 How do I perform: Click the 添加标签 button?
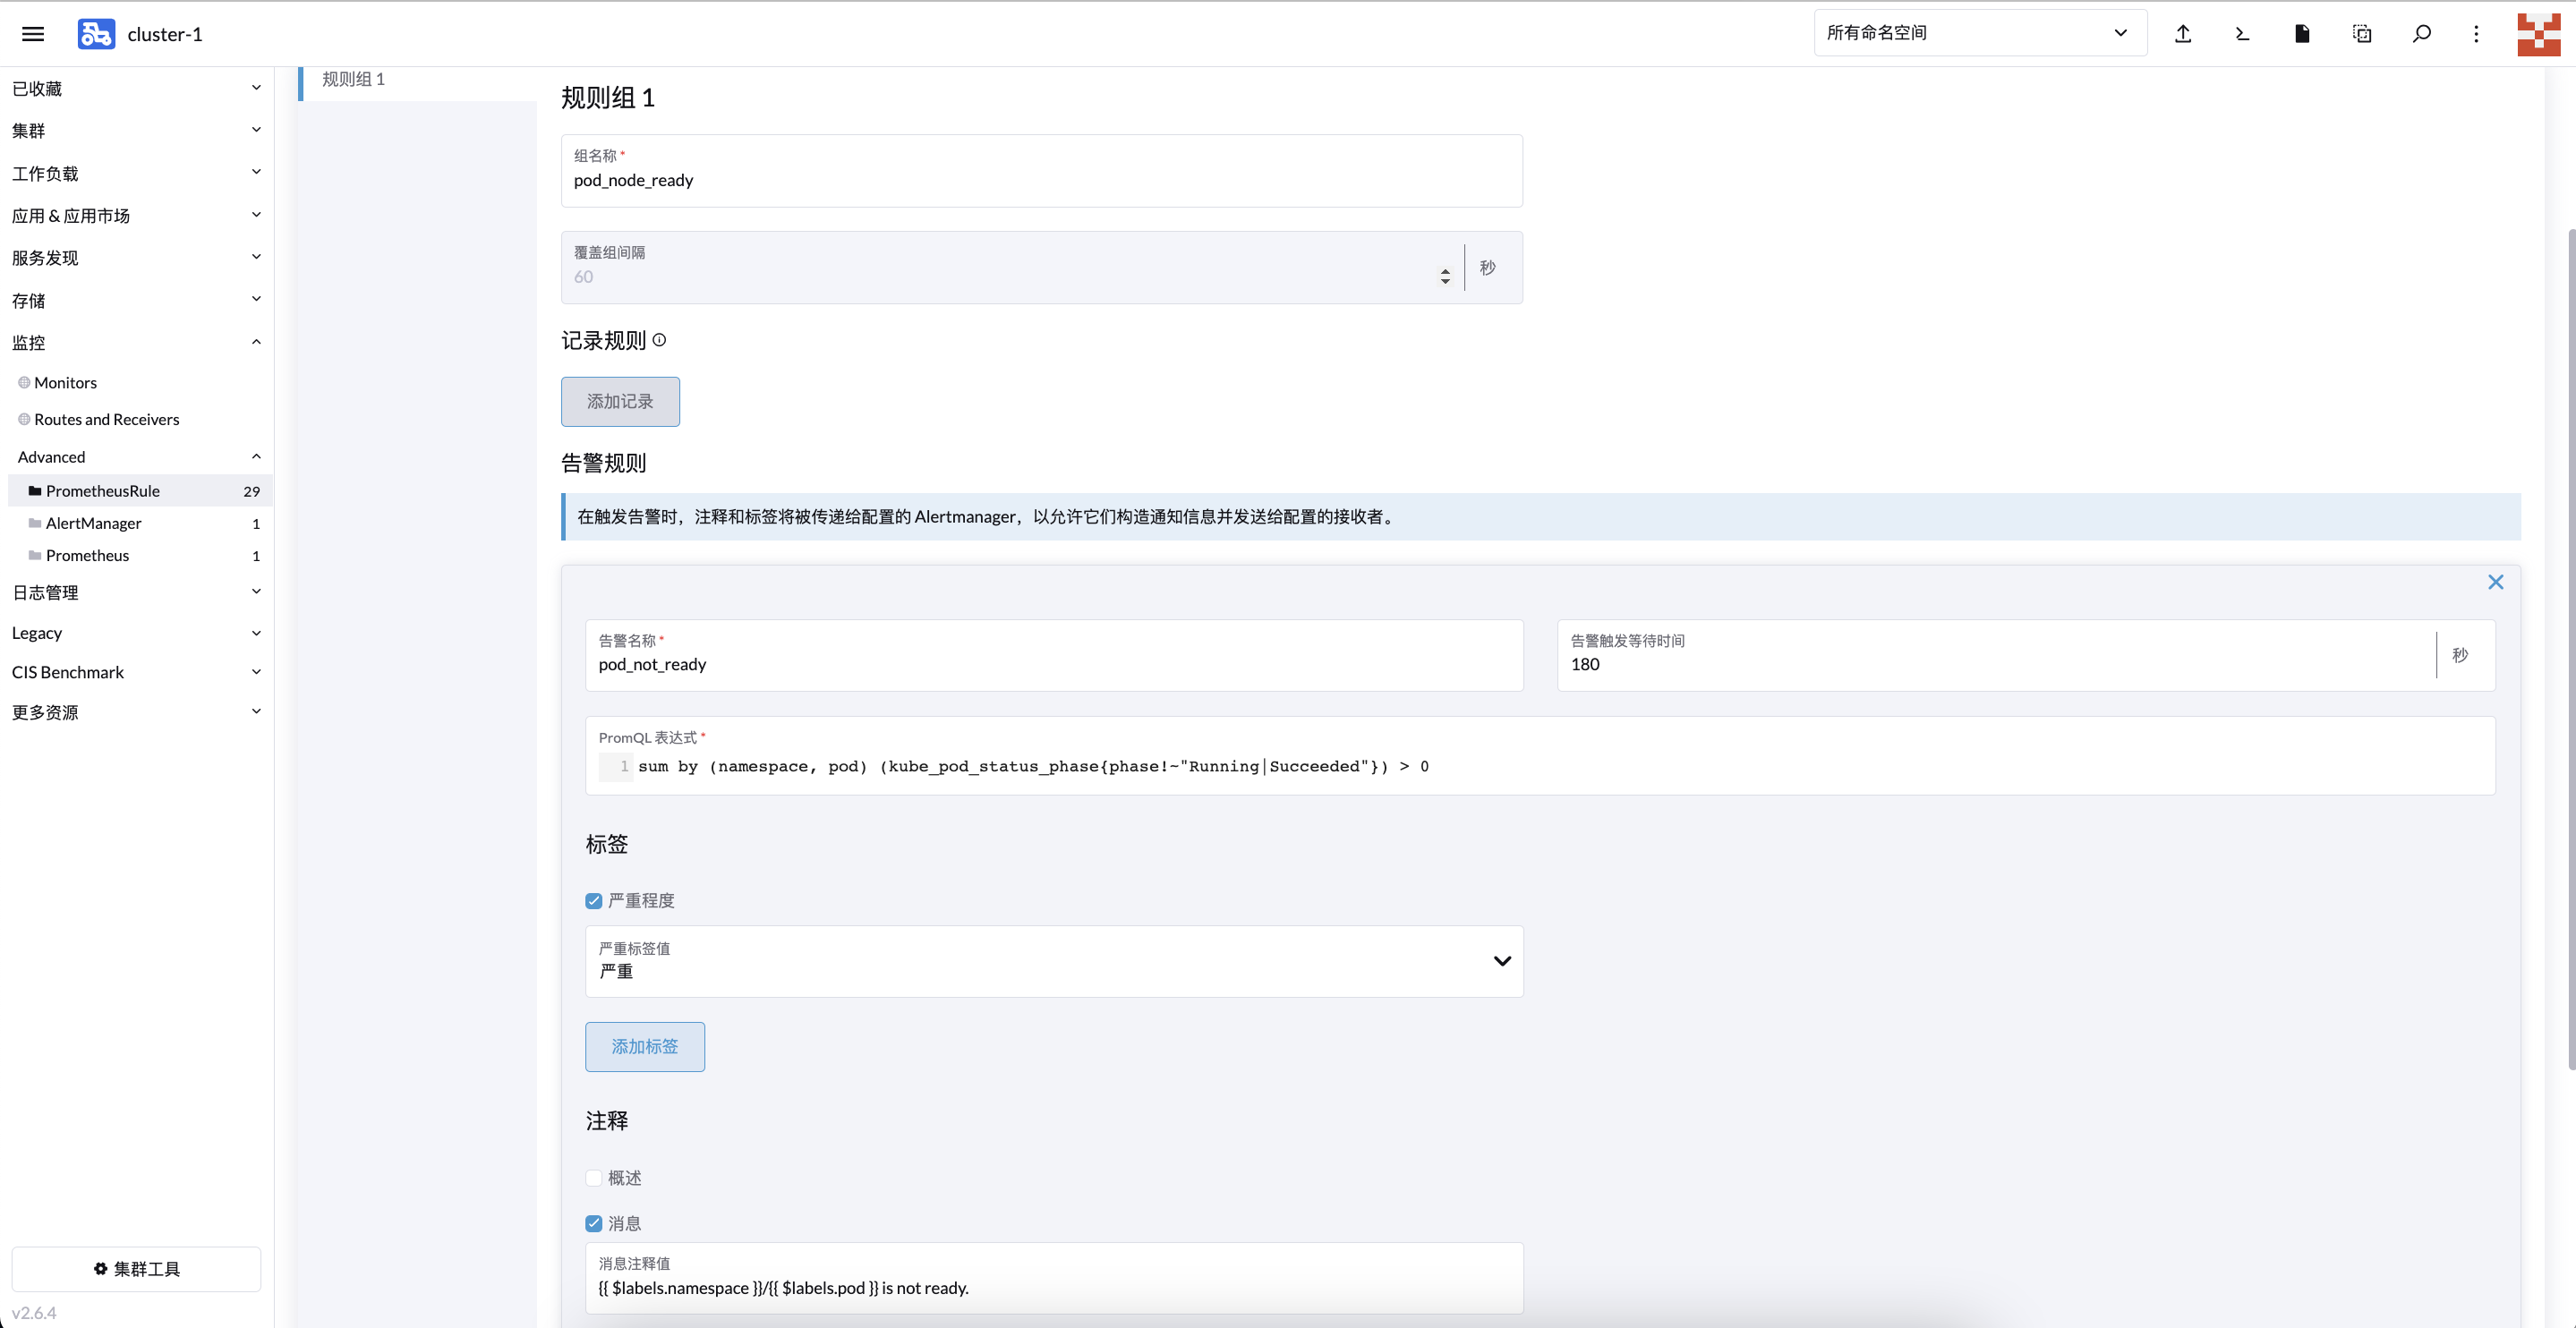644,1046
